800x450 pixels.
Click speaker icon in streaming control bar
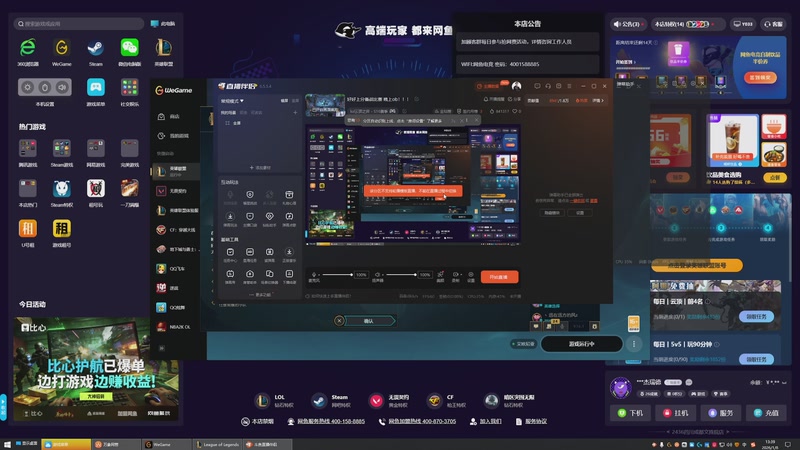(x=378, y=274)
